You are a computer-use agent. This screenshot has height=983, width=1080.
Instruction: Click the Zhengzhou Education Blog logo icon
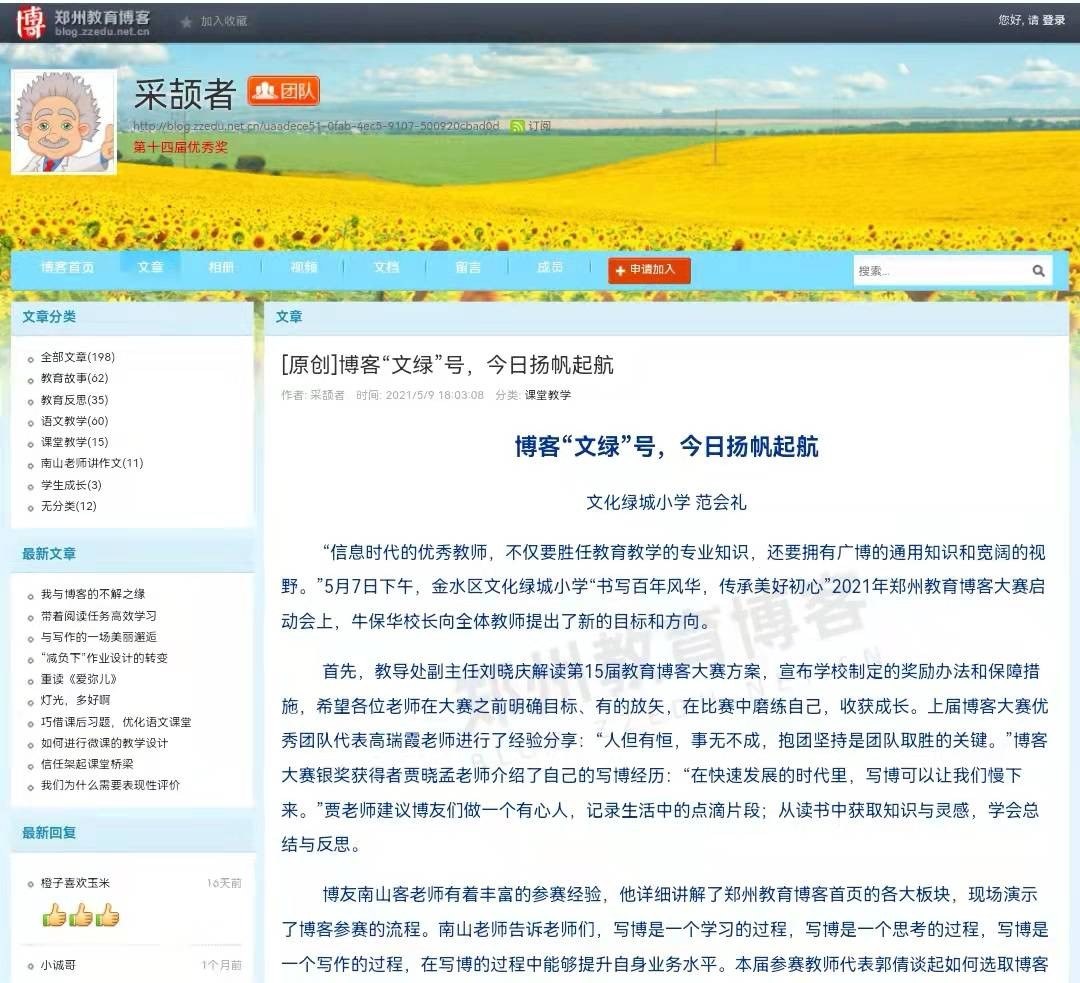pos(32,21)
